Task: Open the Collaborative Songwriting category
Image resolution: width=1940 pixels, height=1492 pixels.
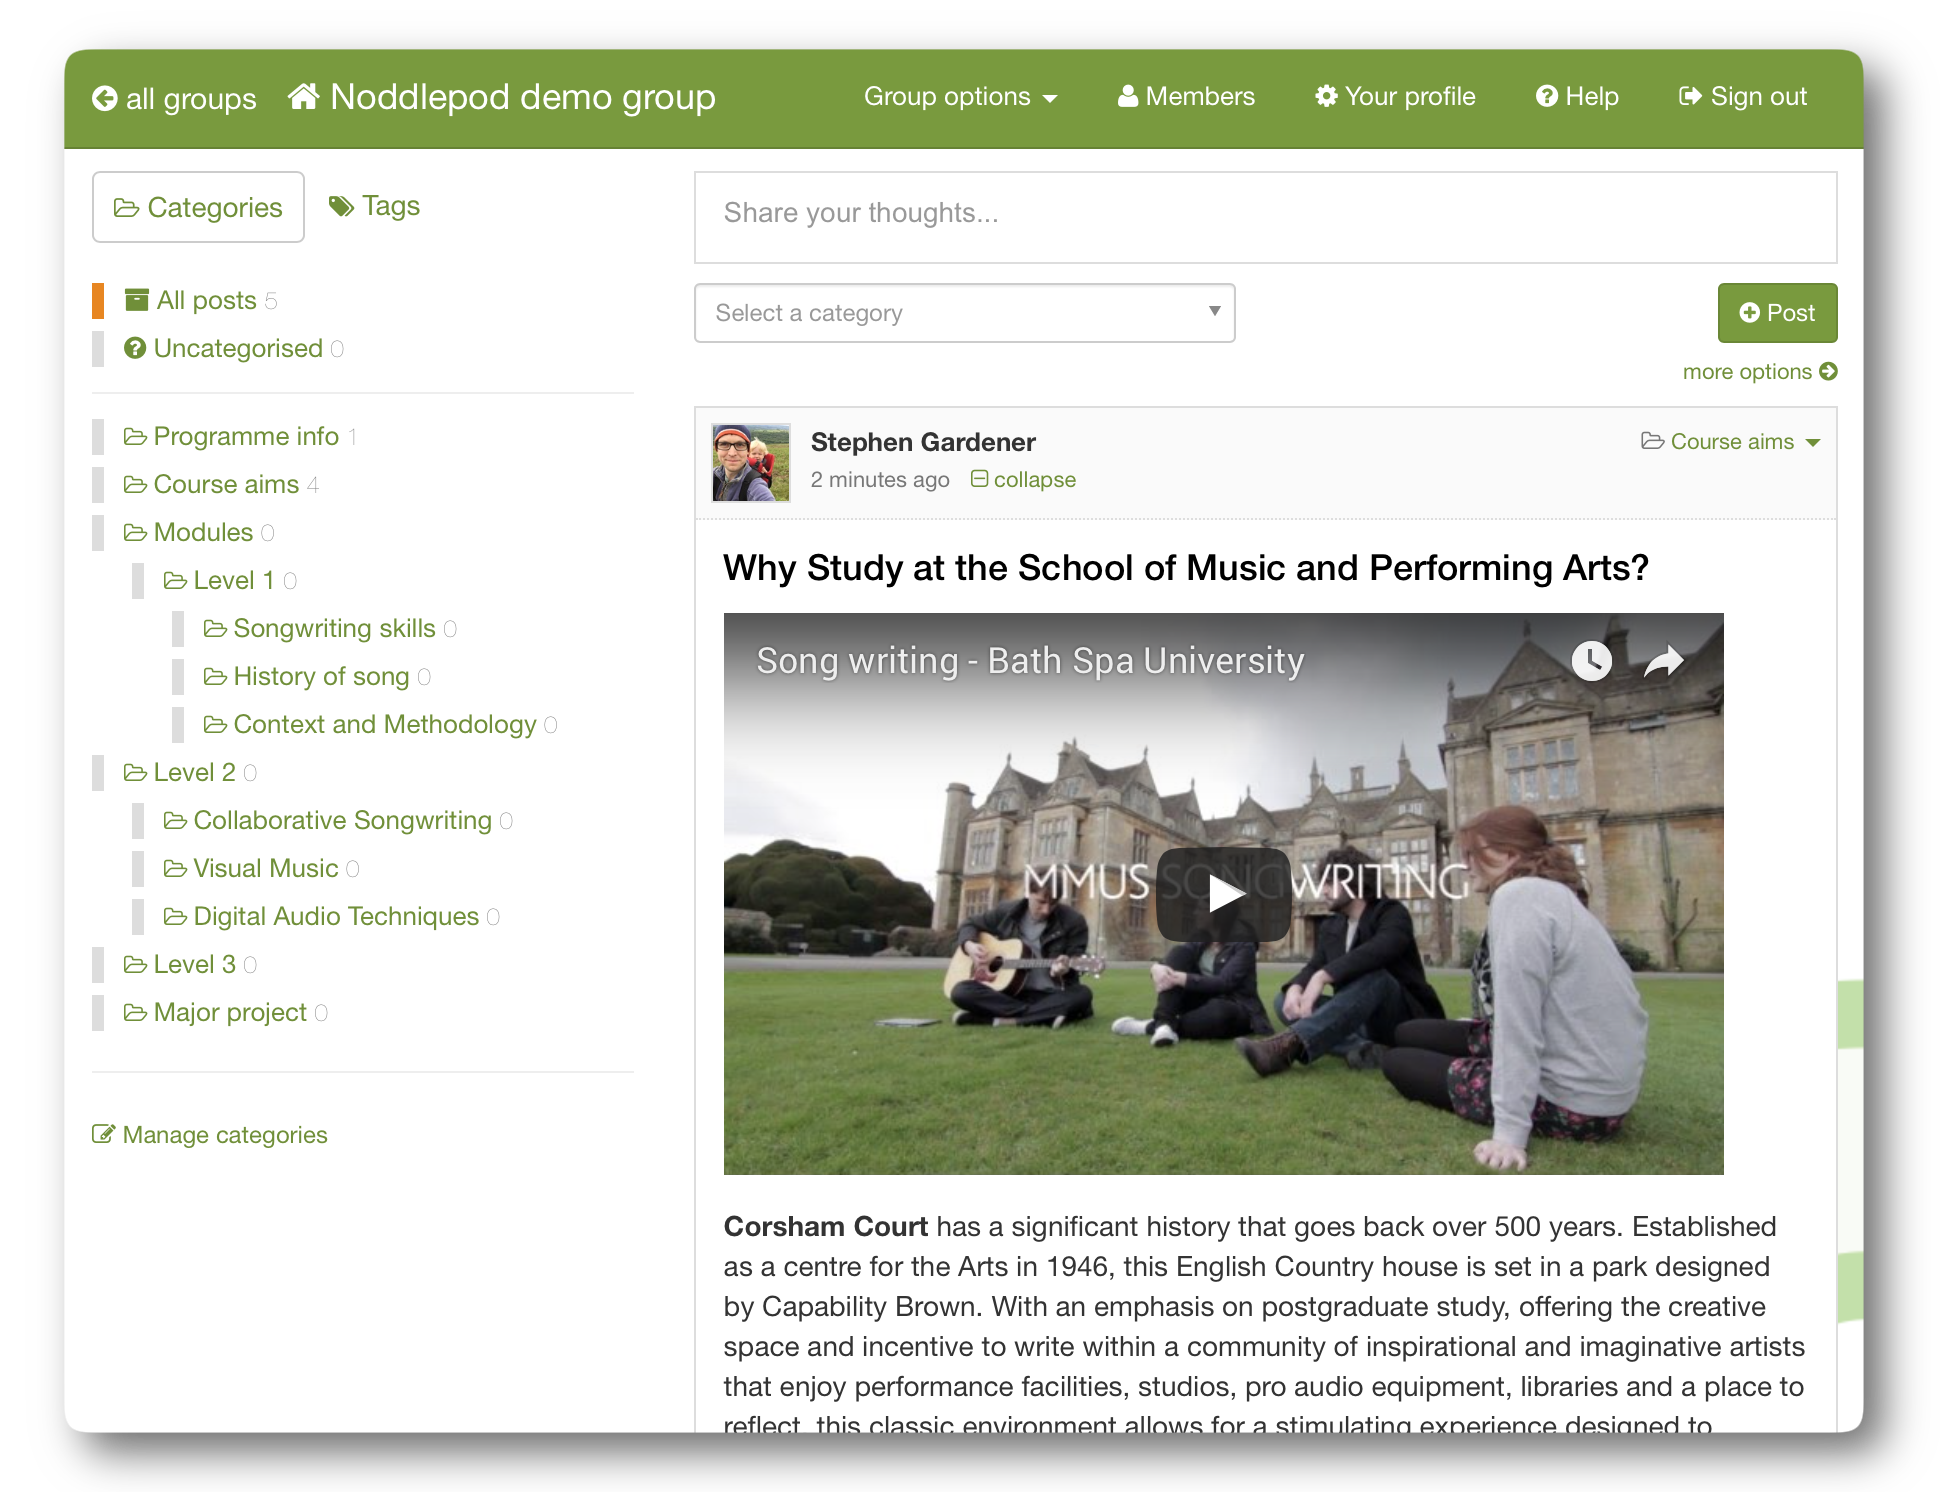Action: pyautogui.click(x=338, y=820)
